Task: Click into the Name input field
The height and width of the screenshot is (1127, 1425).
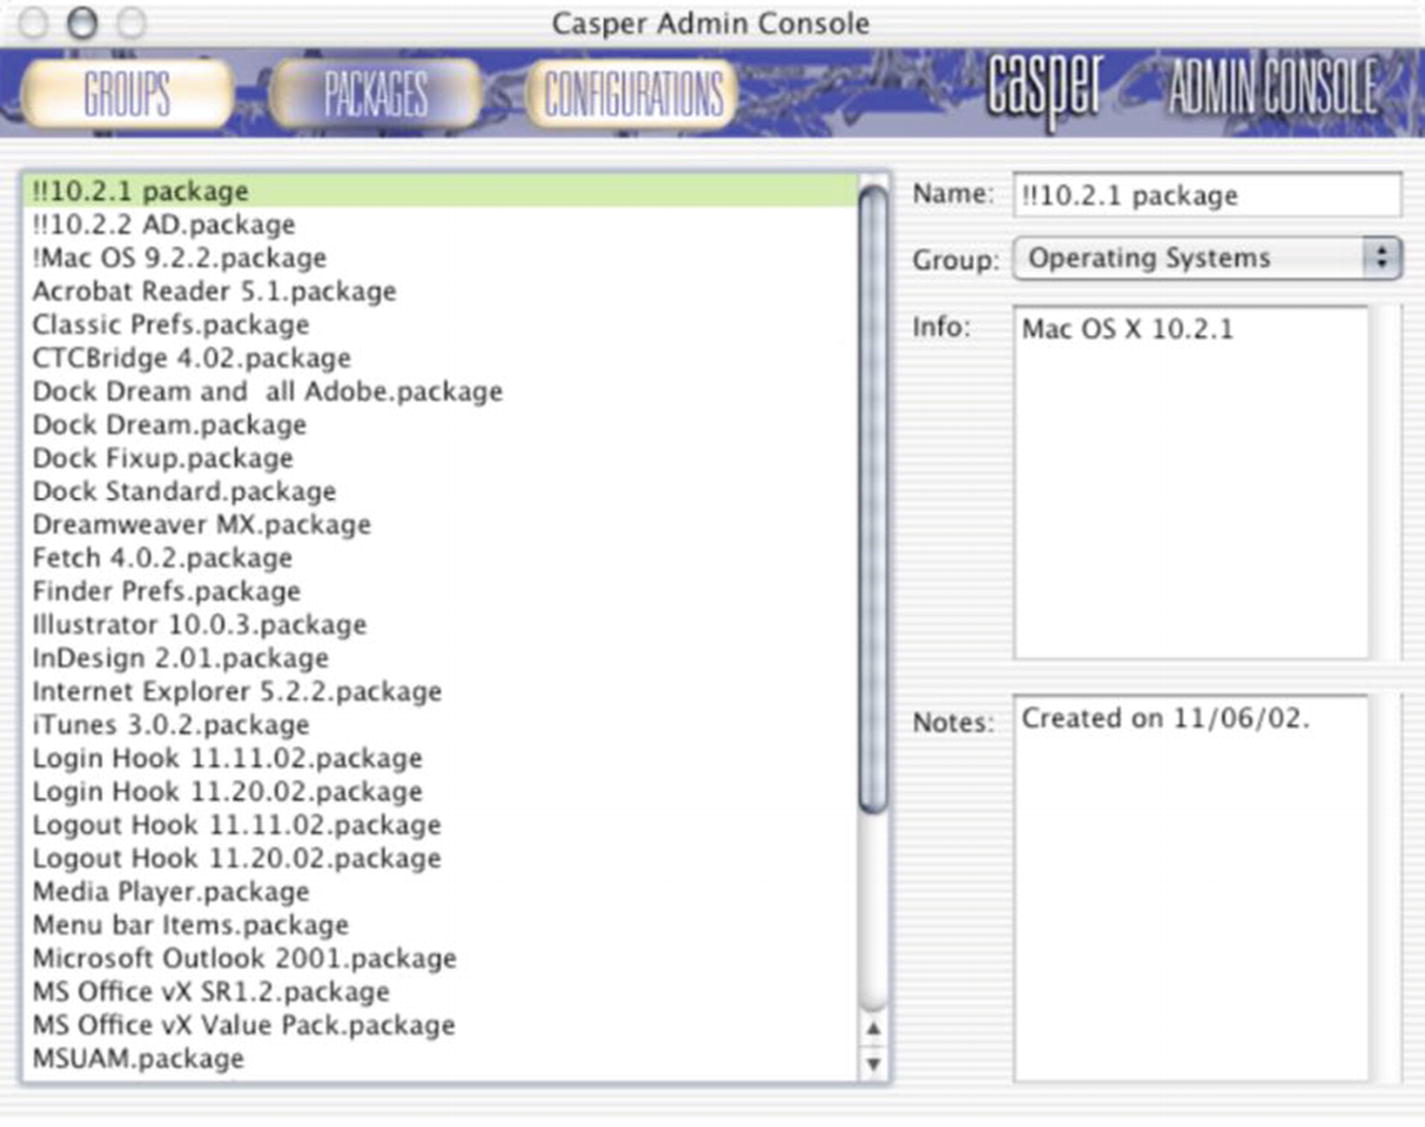Action: [x=1207, y=194]
